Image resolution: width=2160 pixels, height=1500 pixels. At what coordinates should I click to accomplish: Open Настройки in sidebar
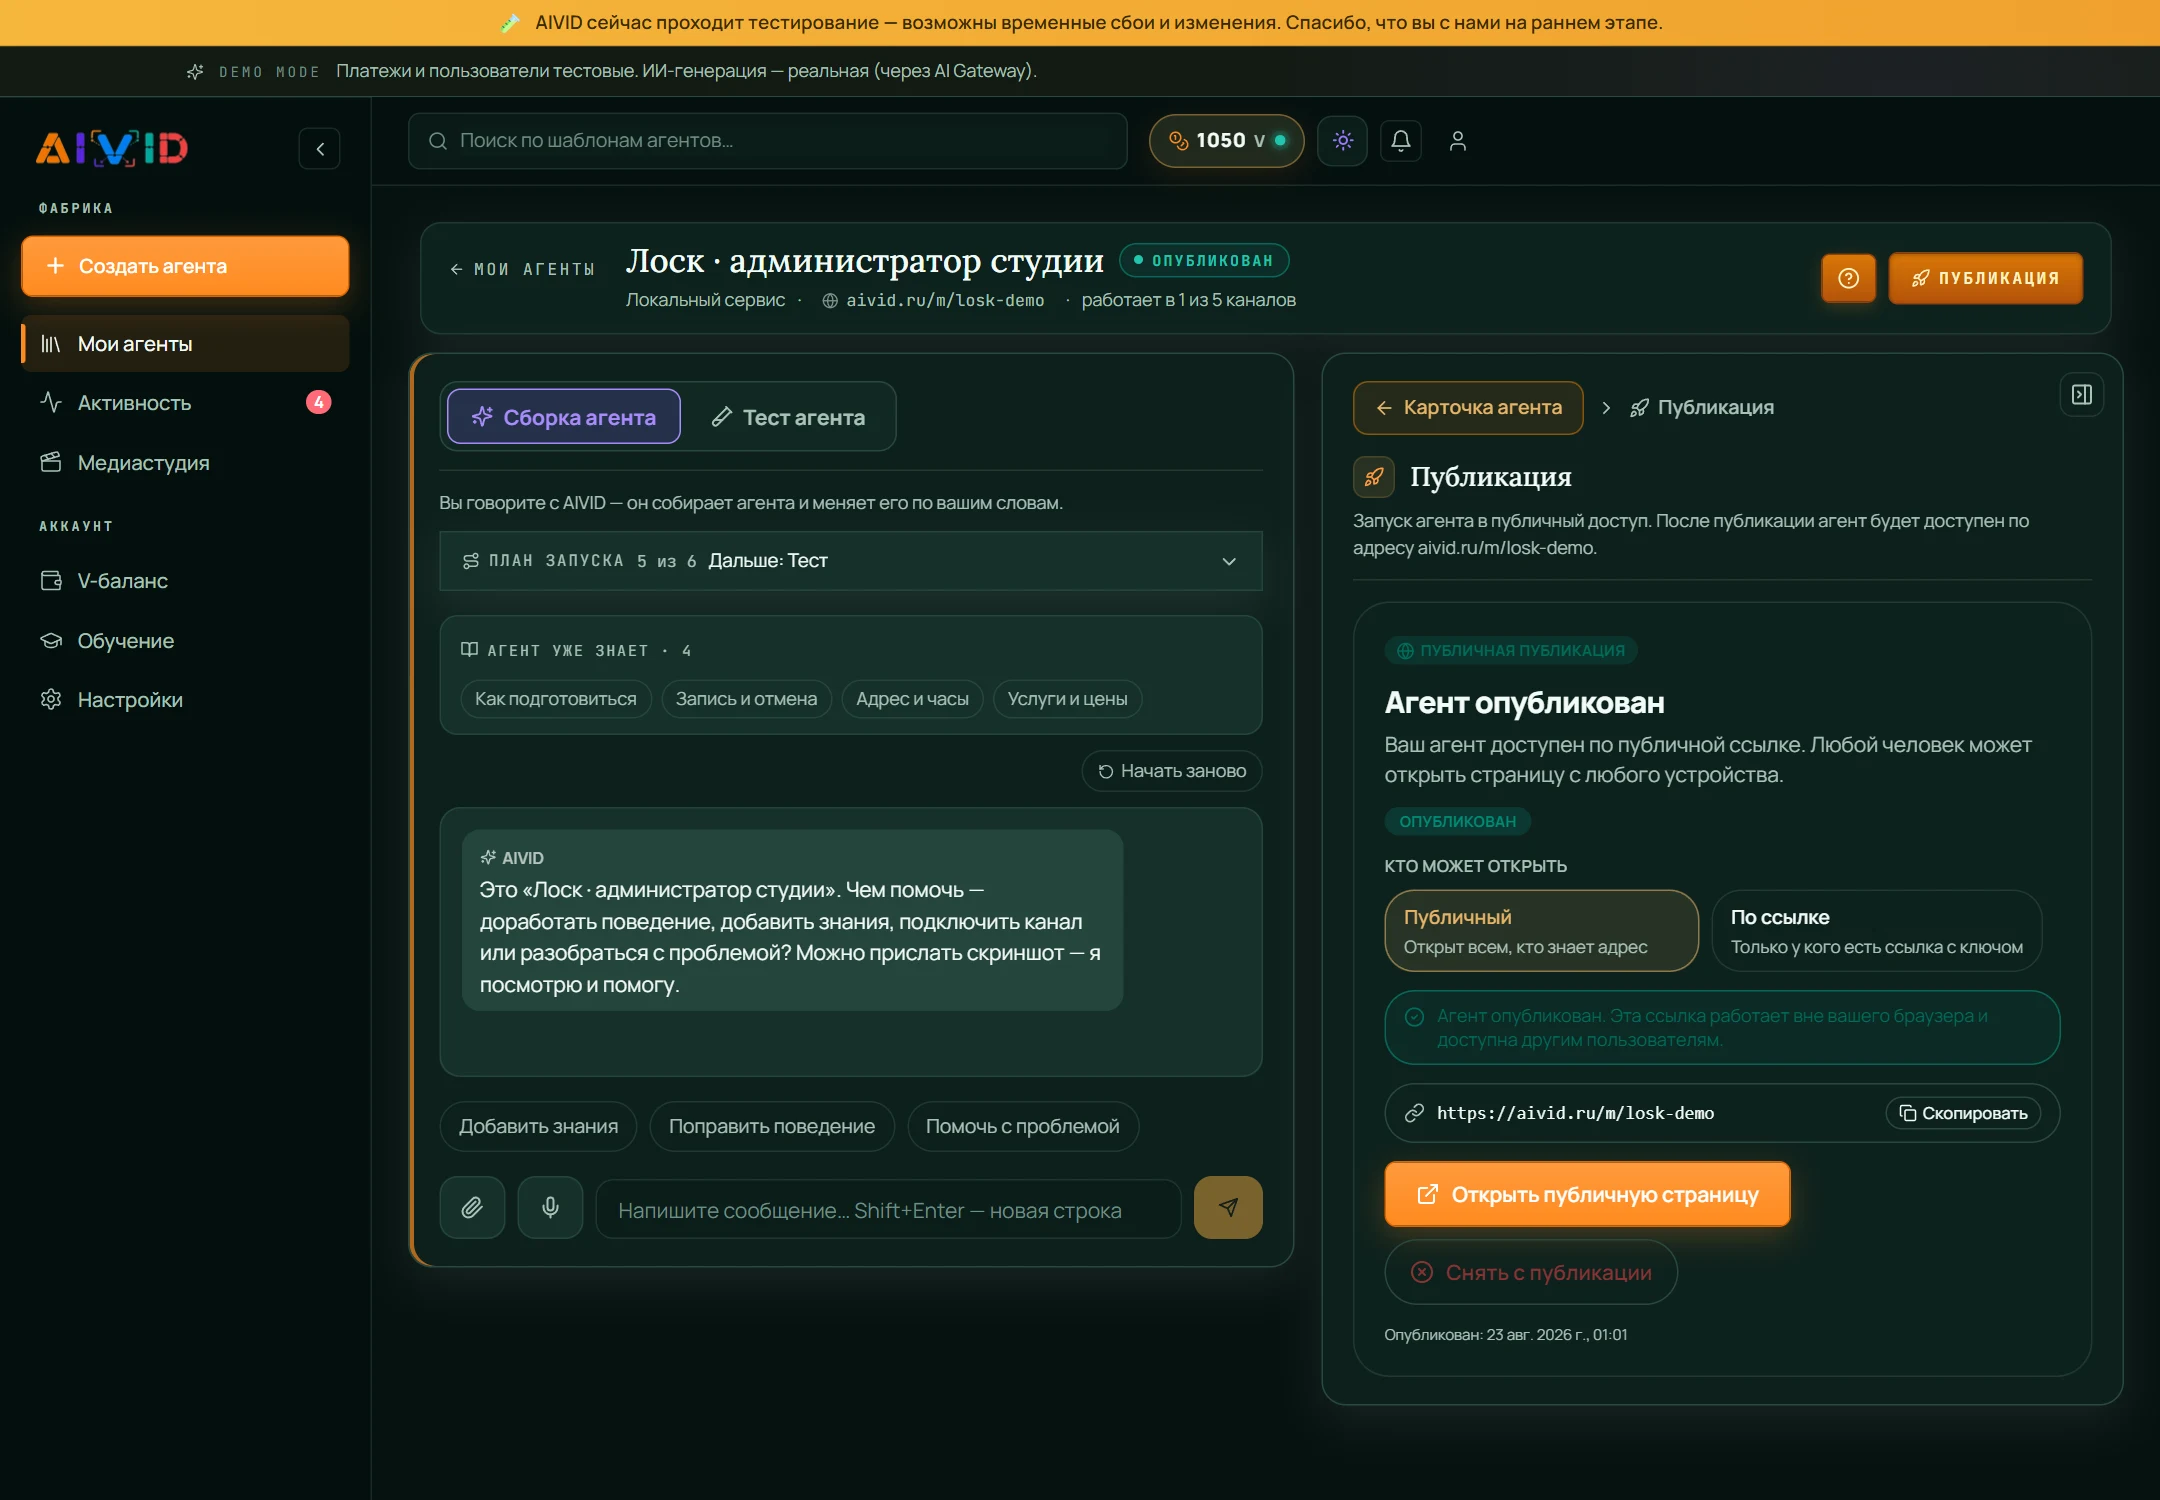[185, 700]
